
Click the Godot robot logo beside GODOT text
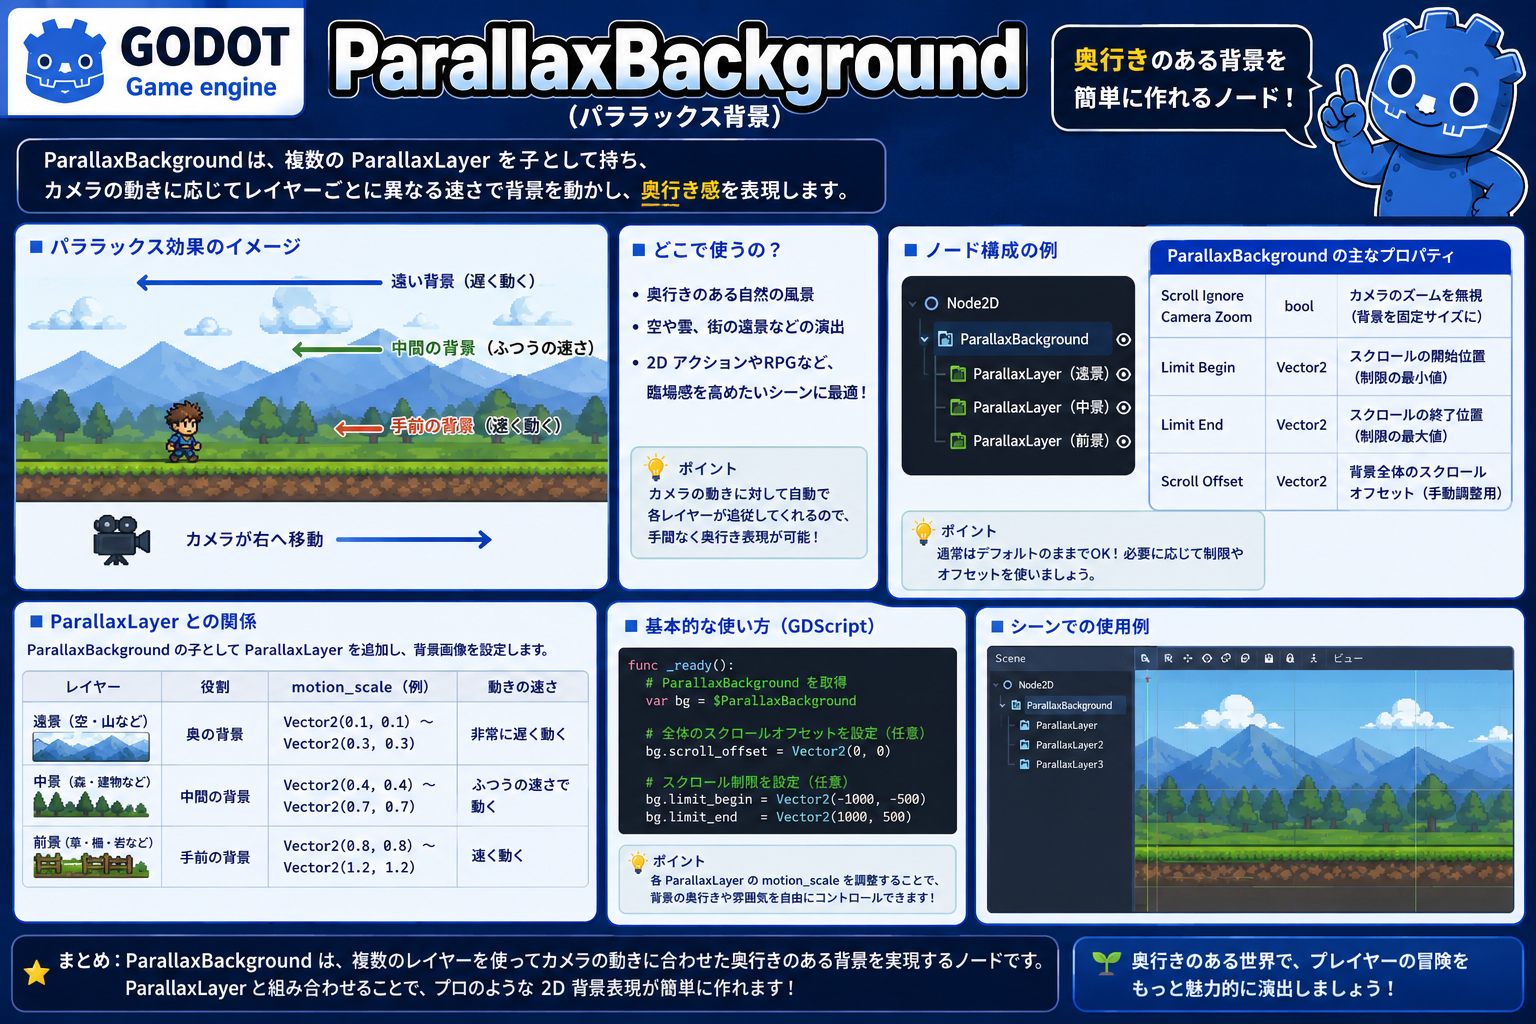coord(64,62)
